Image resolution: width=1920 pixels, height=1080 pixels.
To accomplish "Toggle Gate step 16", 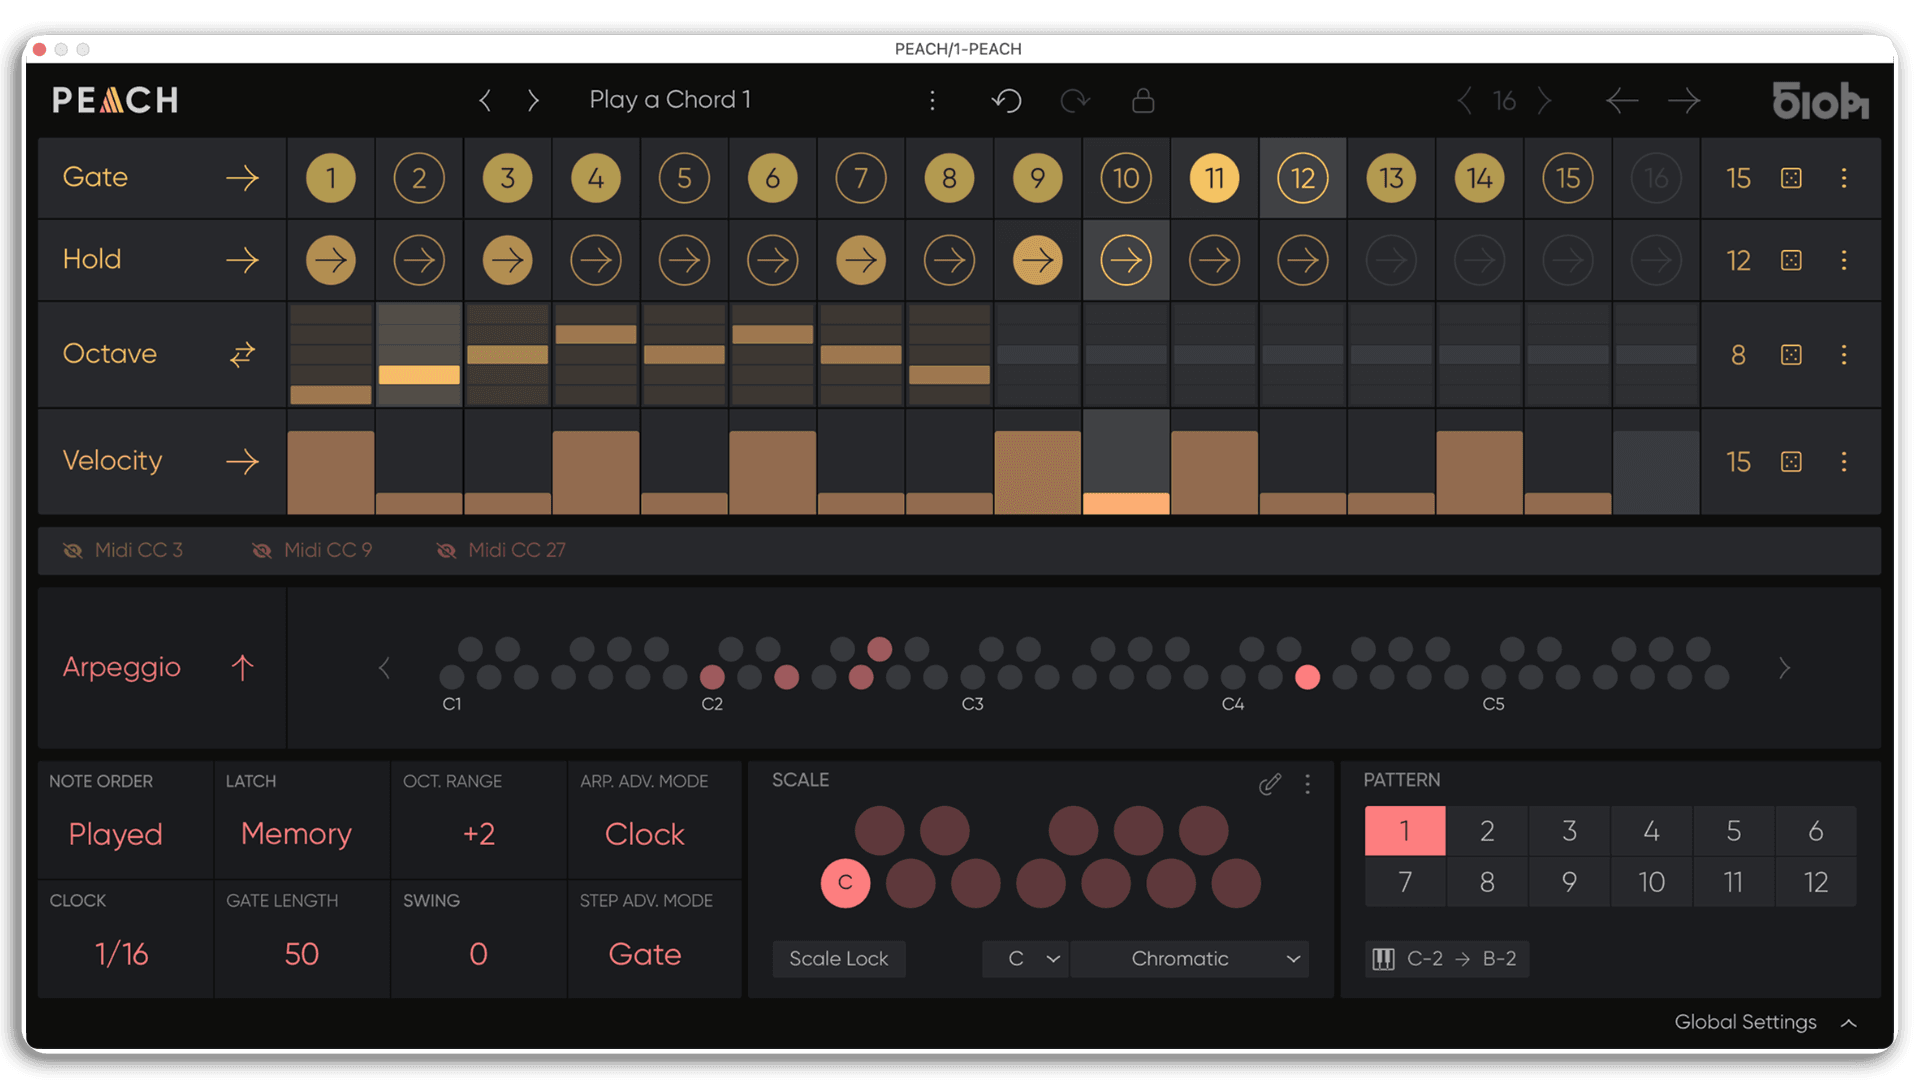I will (x=1656, y=178).
